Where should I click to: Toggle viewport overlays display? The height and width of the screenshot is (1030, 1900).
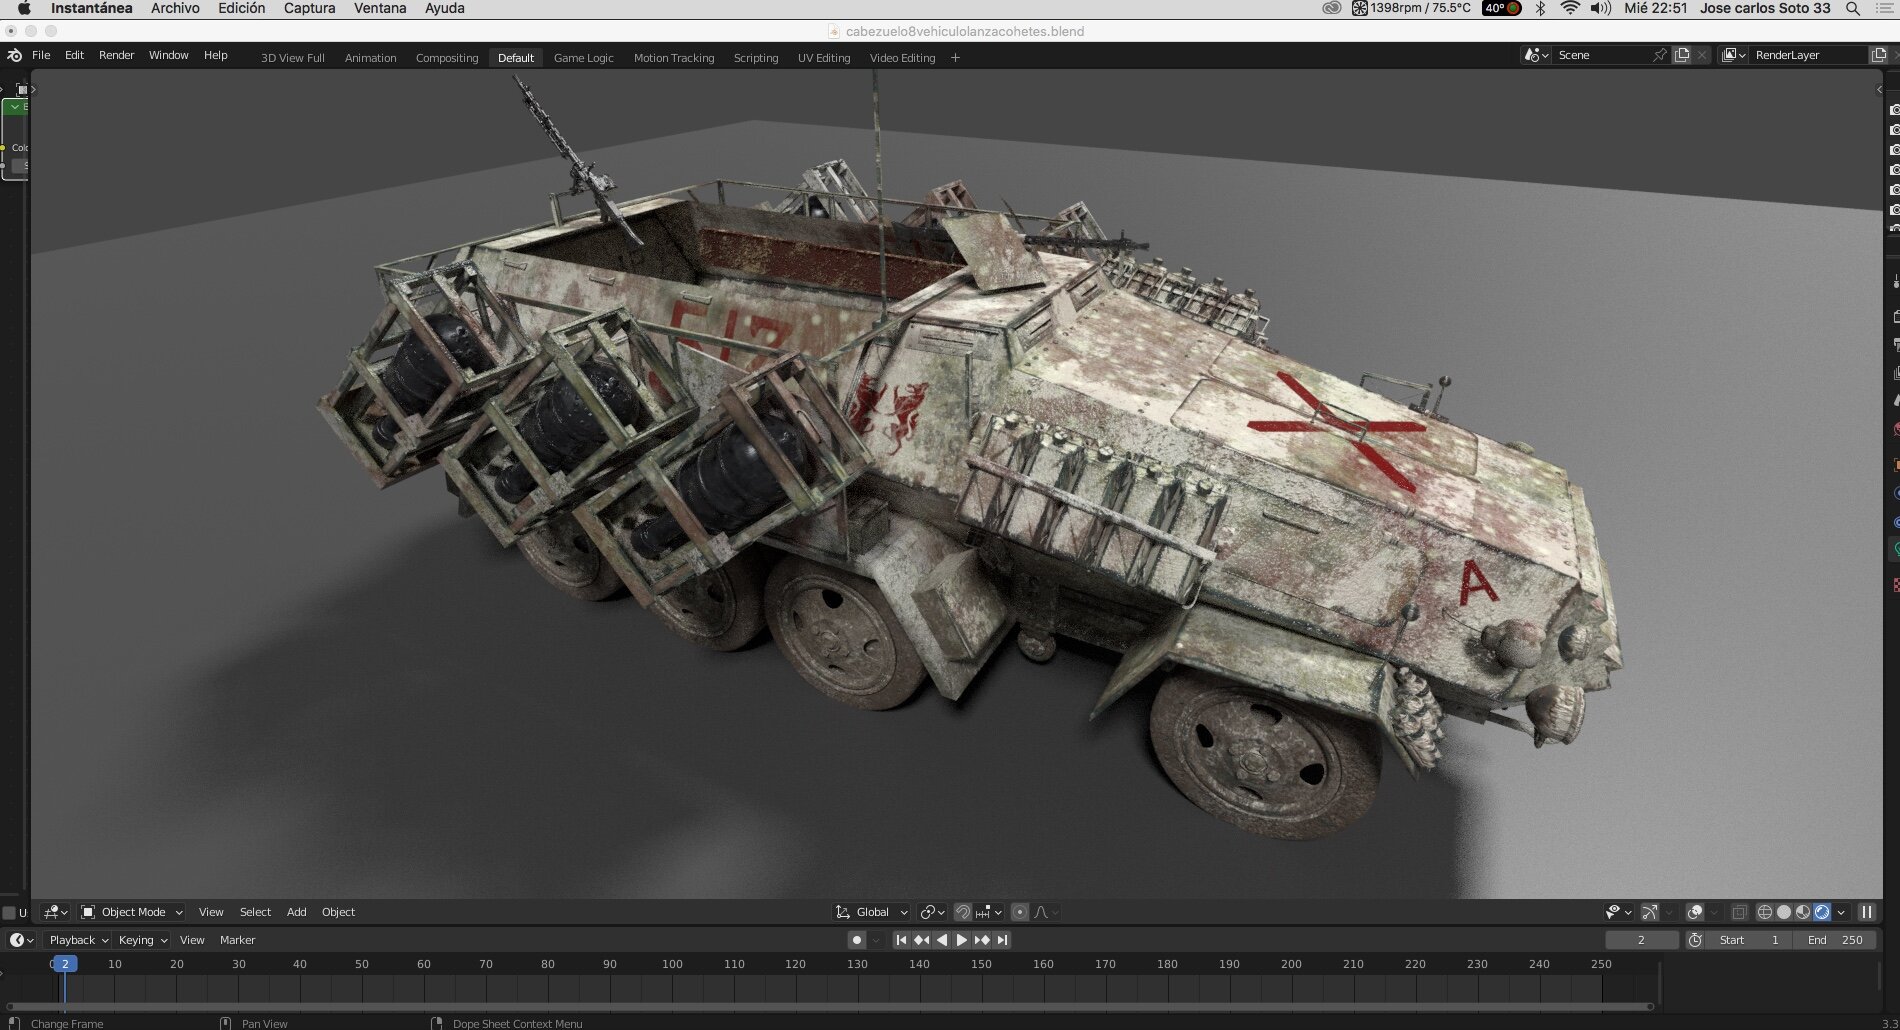point(1694,912)
